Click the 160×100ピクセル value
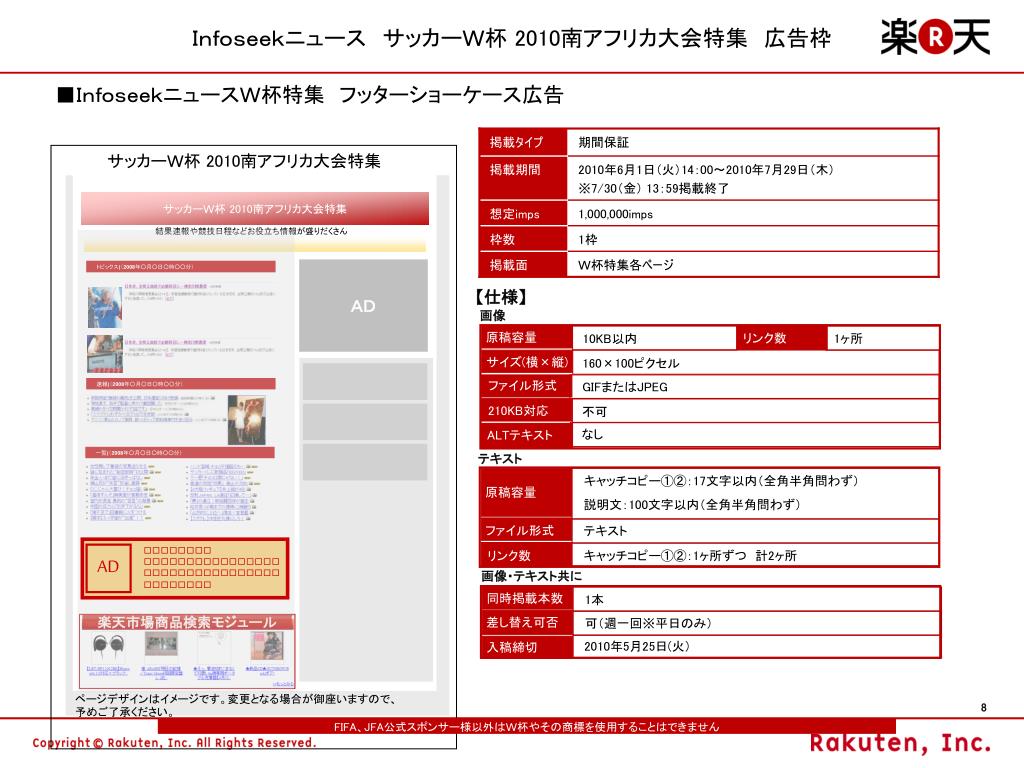Image resolution: width=1024 pixels, height=768 pixels. click(x=630, y=363)
